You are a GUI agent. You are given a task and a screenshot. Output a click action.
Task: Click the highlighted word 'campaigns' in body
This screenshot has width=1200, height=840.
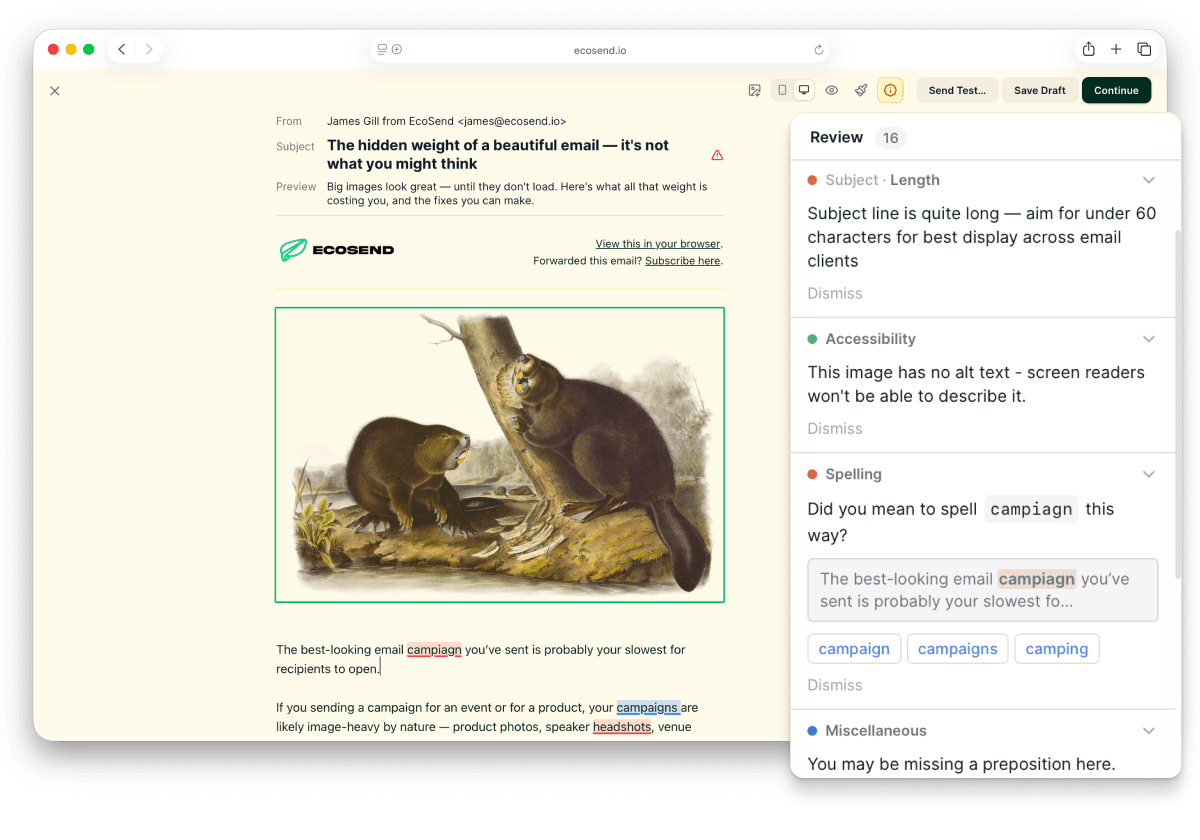click(648, 708)
